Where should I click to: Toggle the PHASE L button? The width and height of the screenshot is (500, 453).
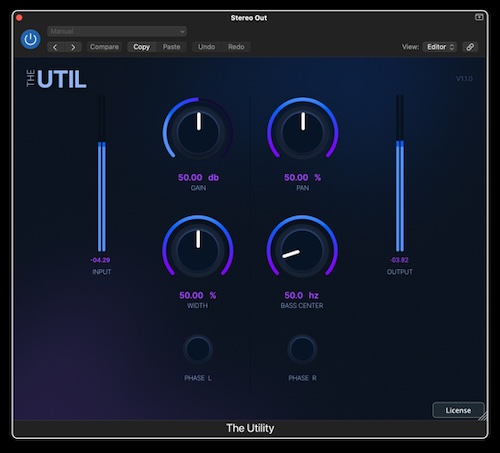point(198,349)
